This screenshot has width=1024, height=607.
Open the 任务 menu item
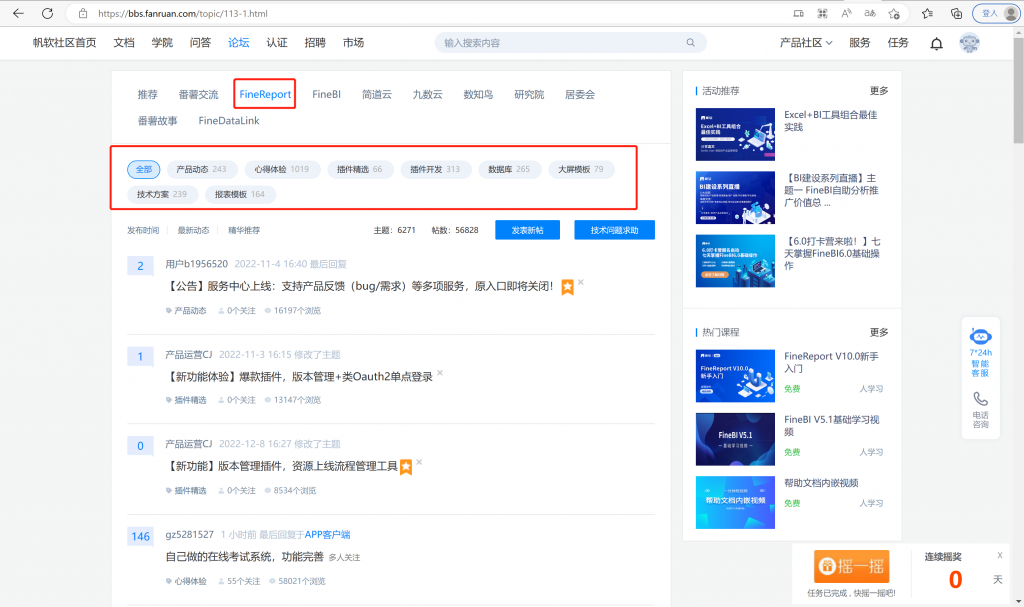point(898,42)
